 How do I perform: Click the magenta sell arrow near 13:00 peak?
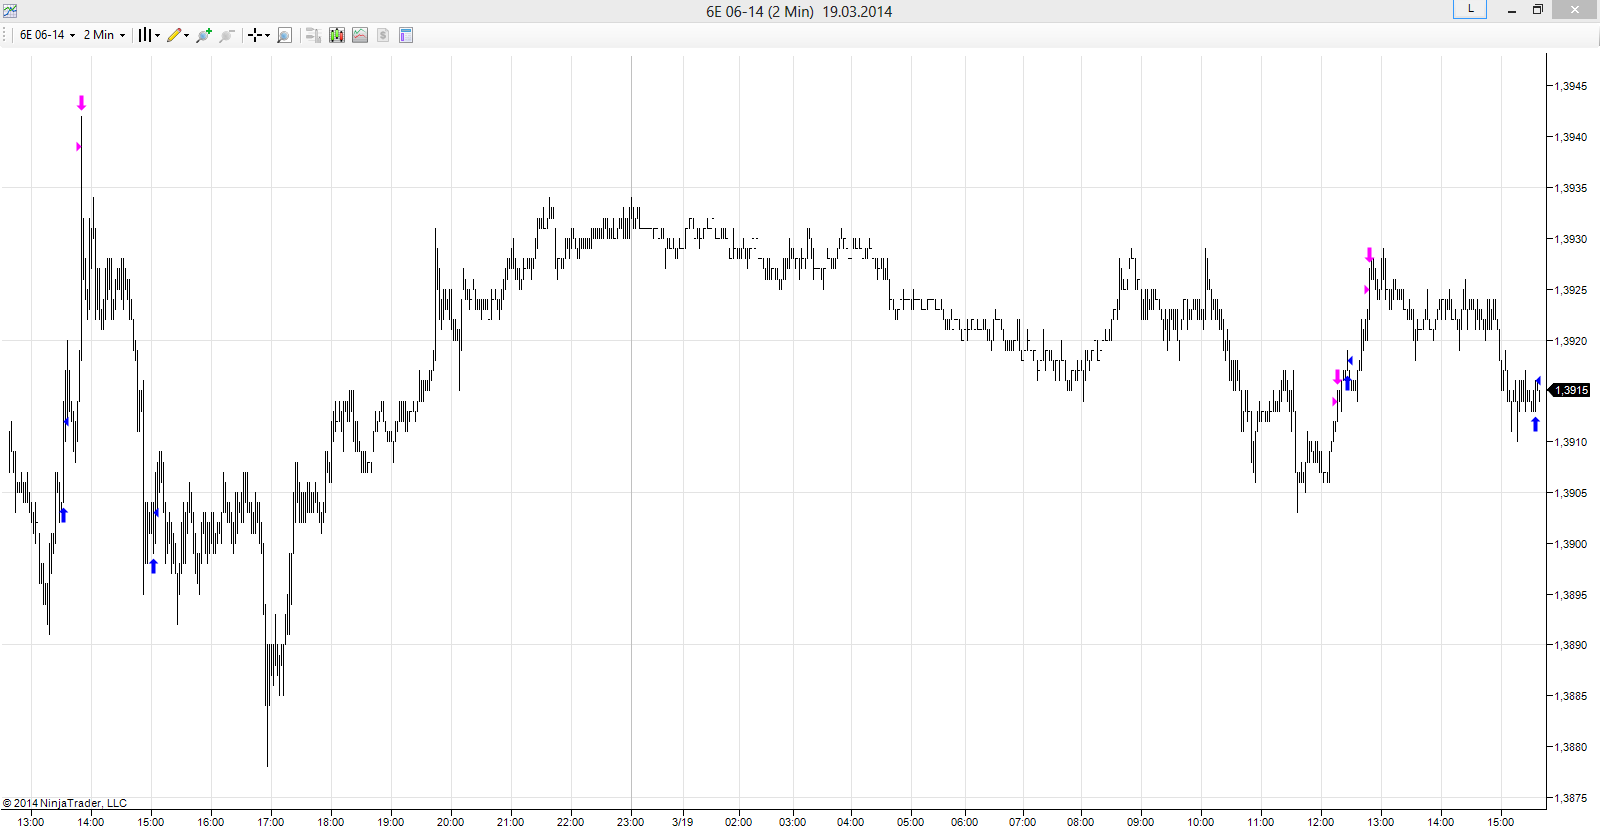pos(1370,255)
